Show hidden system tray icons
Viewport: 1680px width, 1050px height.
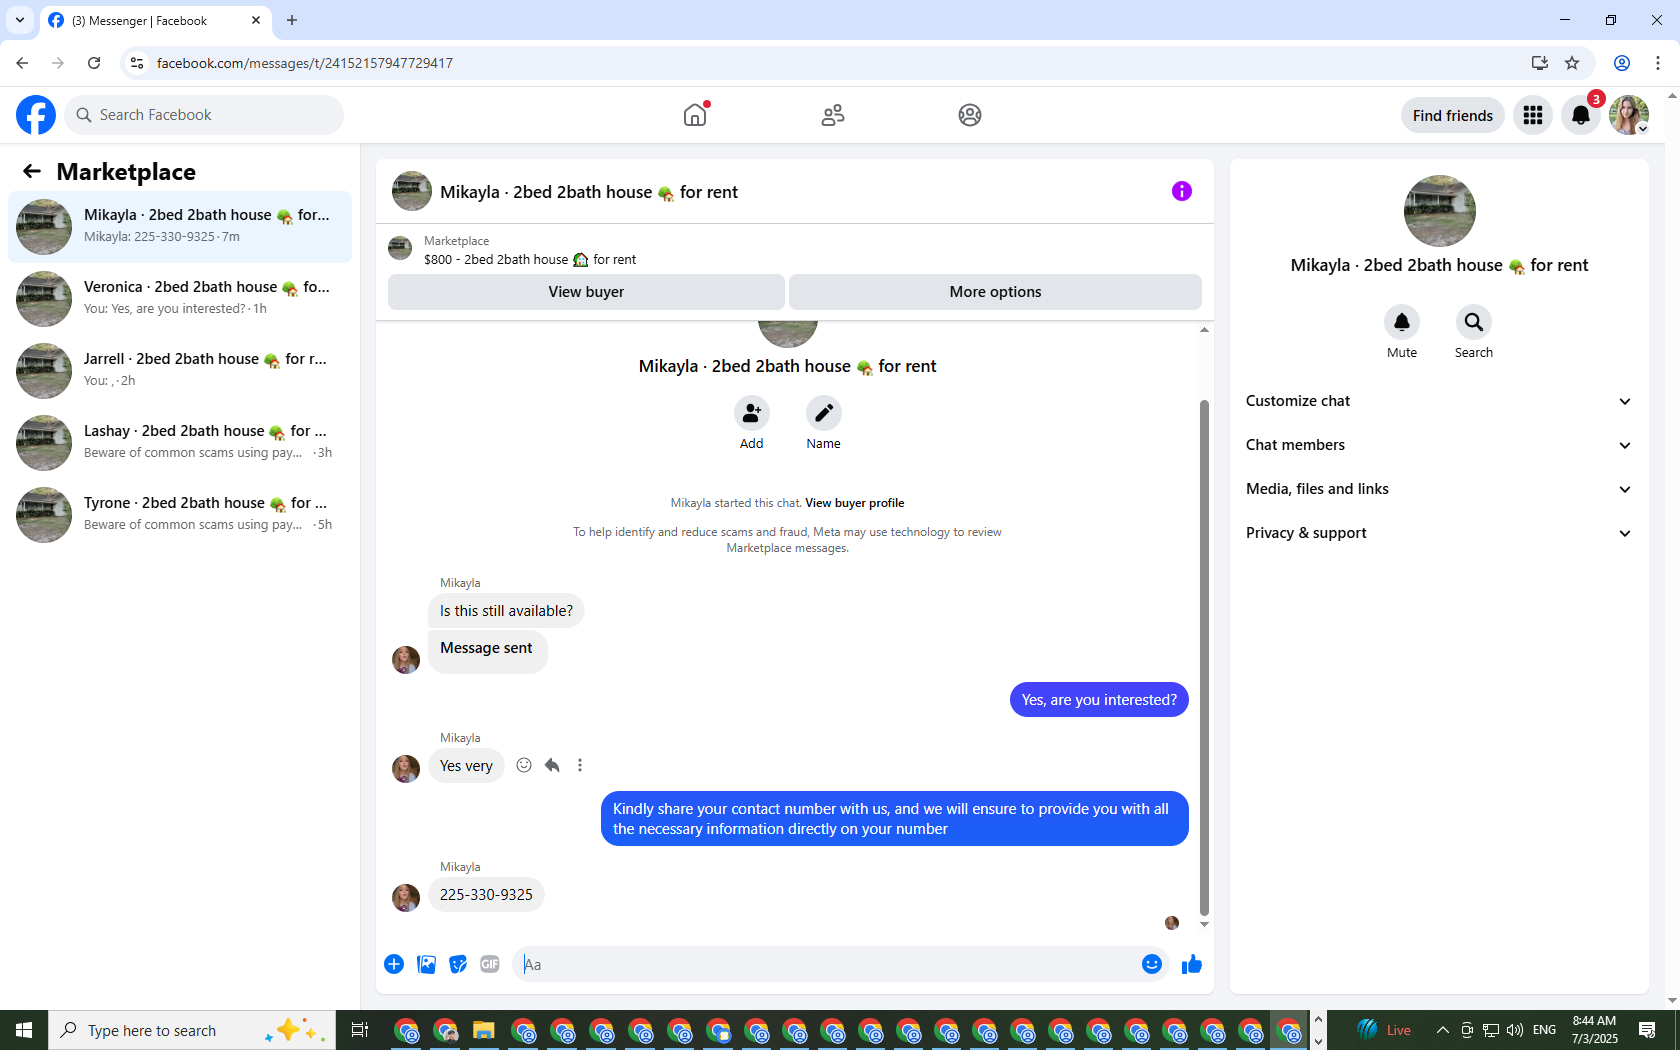[x=1443, y=1030]
